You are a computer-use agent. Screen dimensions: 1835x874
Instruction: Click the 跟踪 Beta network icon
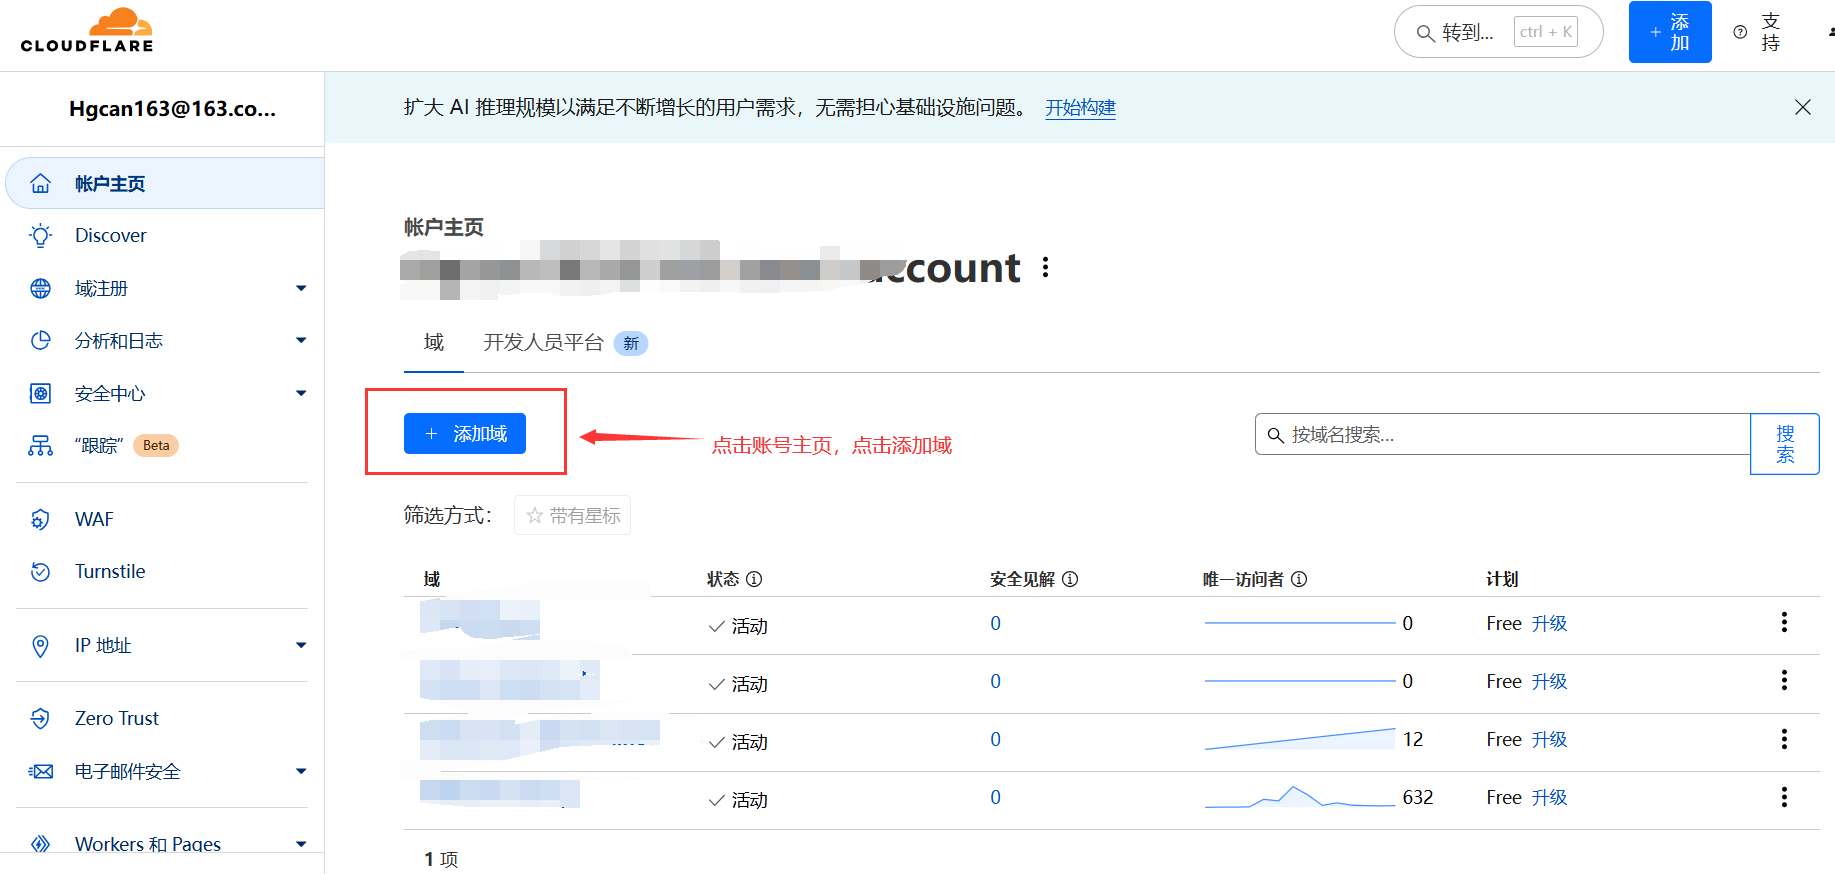point(40,446)
